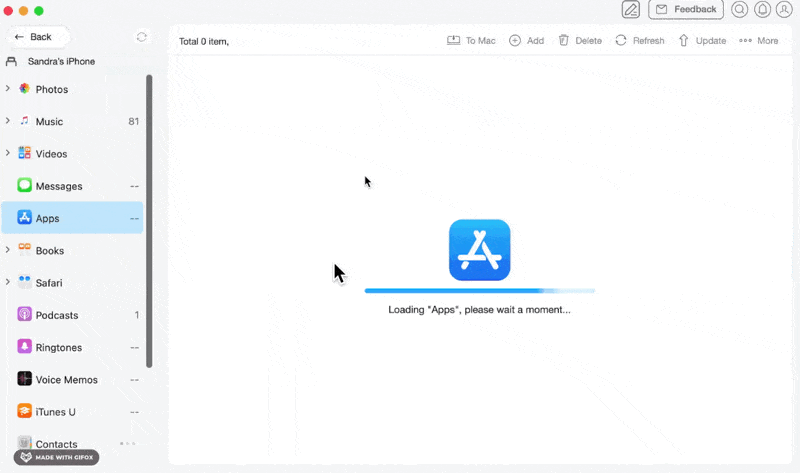The width and height of the screenshot is (800, 473).
Task: Click the large App Store loading icon
Action: (x=479, y=250)
